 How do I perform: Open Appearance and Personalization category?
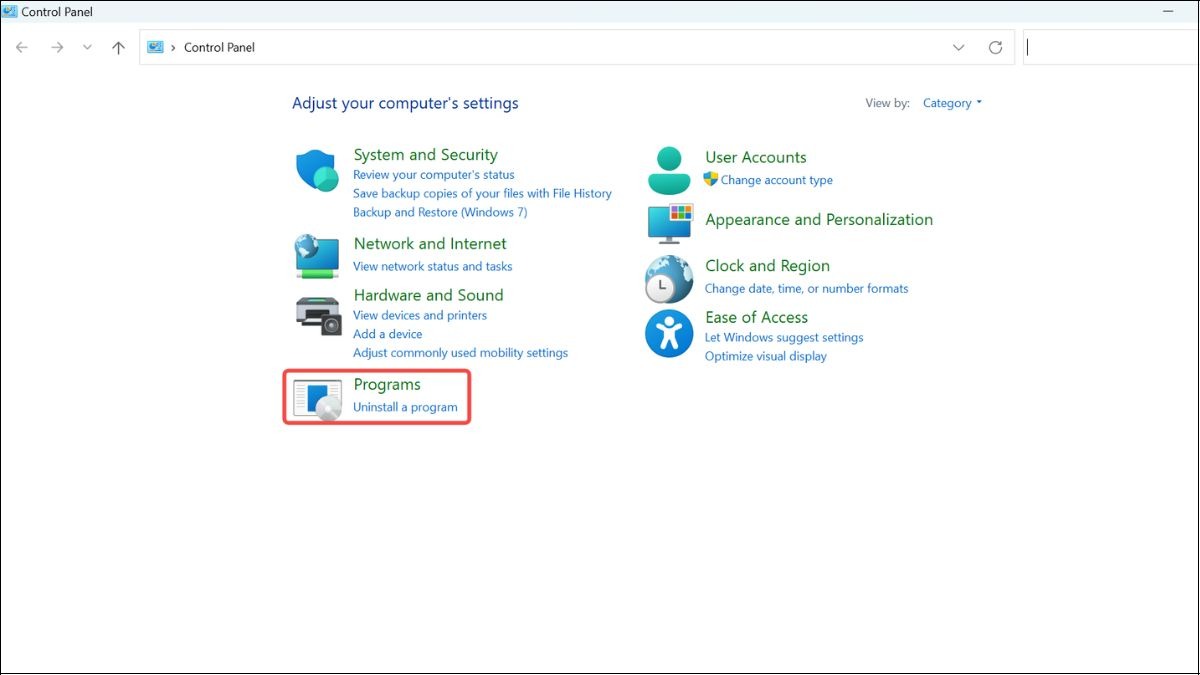tap(819, 220)
